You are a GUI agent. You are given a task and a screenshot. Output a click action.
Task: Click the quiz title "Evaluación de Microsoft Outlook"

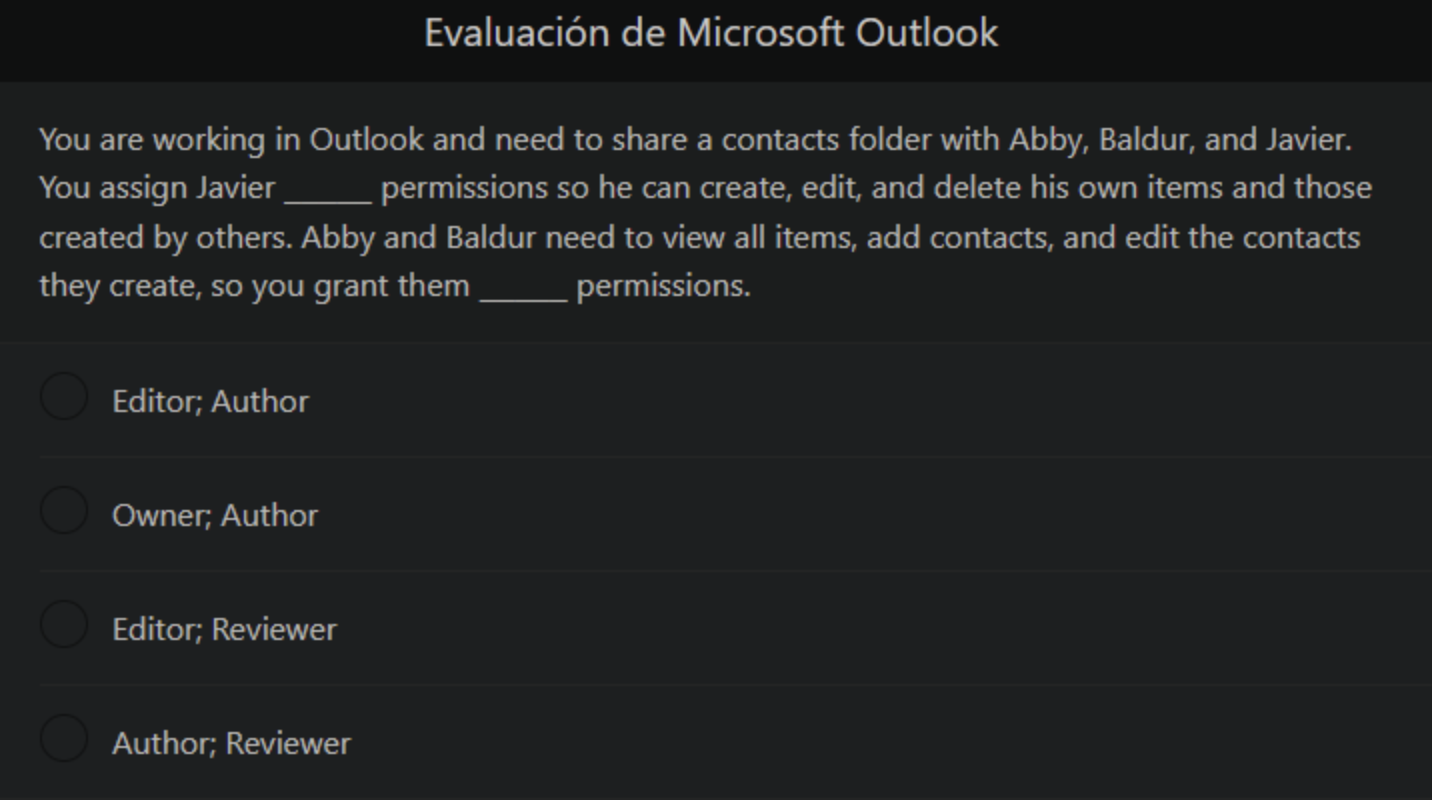tap(711, 32)
